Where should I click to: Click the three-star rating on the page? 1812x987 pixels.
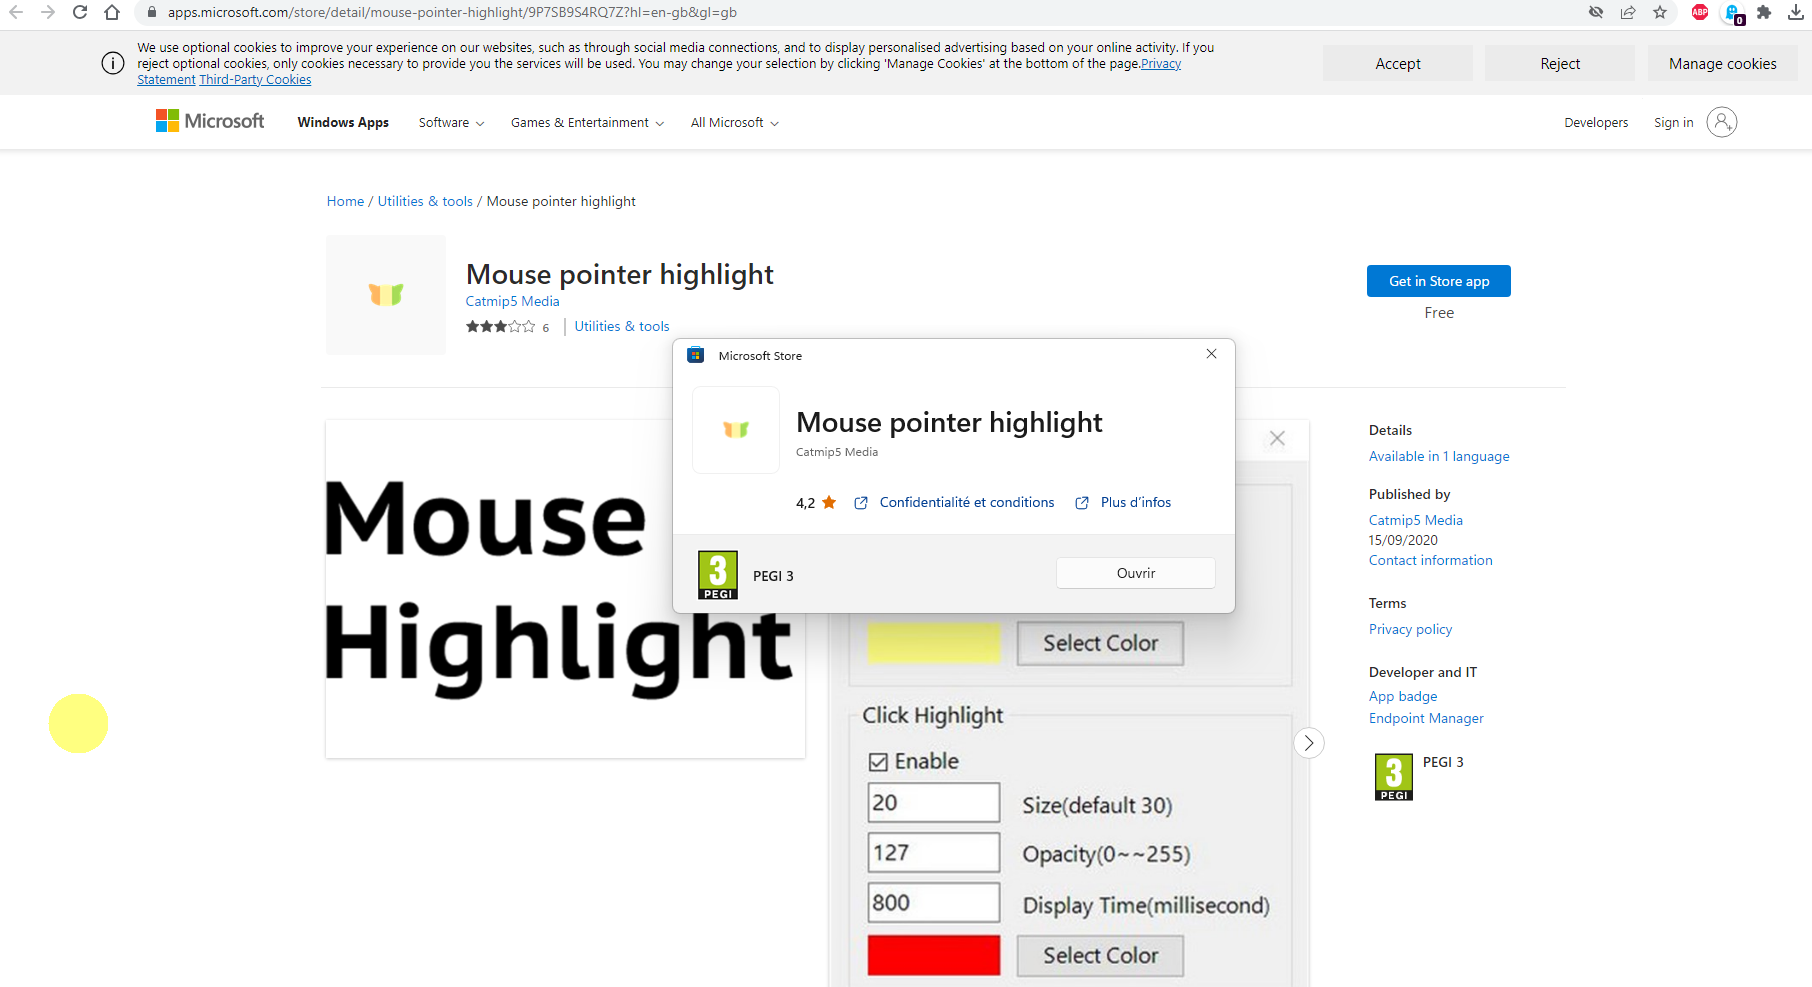coord(500,327)
